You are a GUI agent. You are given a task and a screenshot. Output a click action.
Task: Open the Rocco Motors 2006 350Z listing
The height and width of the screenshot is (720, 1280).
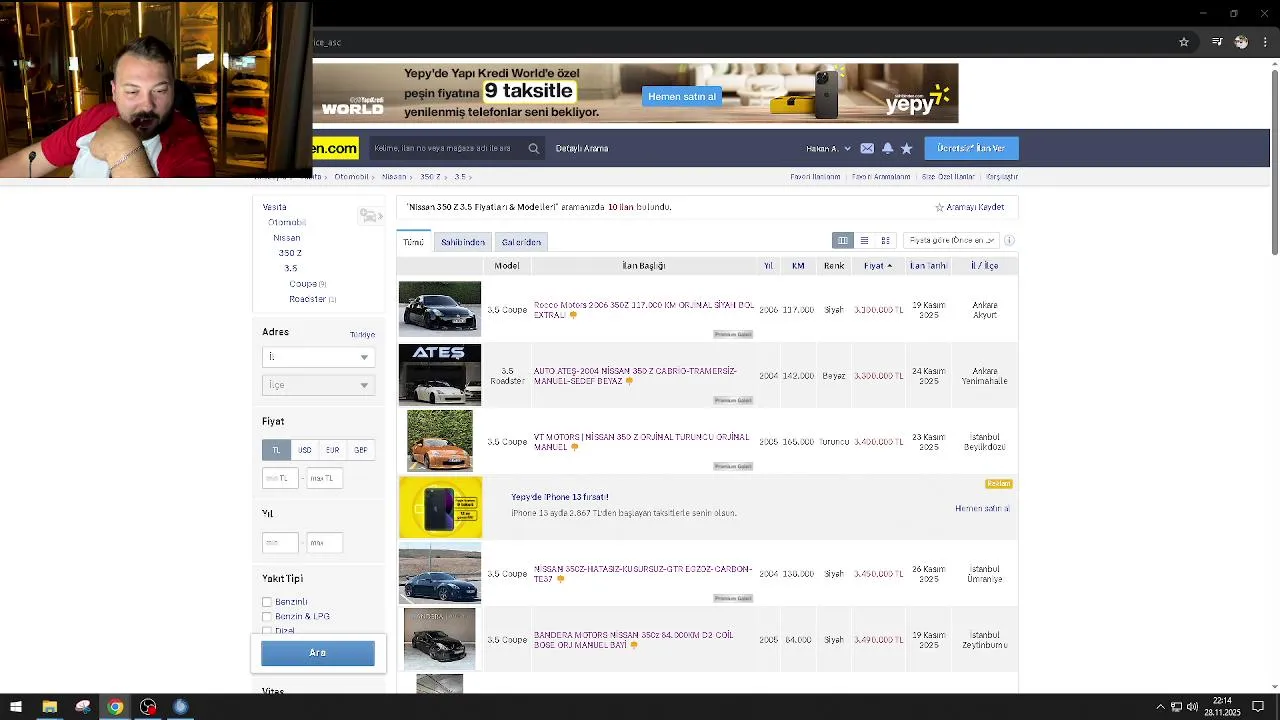643,310
